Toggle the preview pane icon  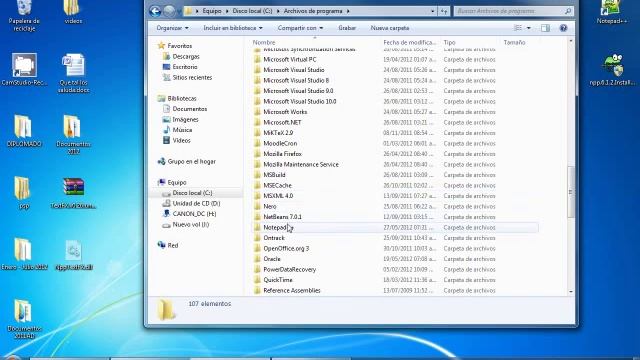click(545, 28)
